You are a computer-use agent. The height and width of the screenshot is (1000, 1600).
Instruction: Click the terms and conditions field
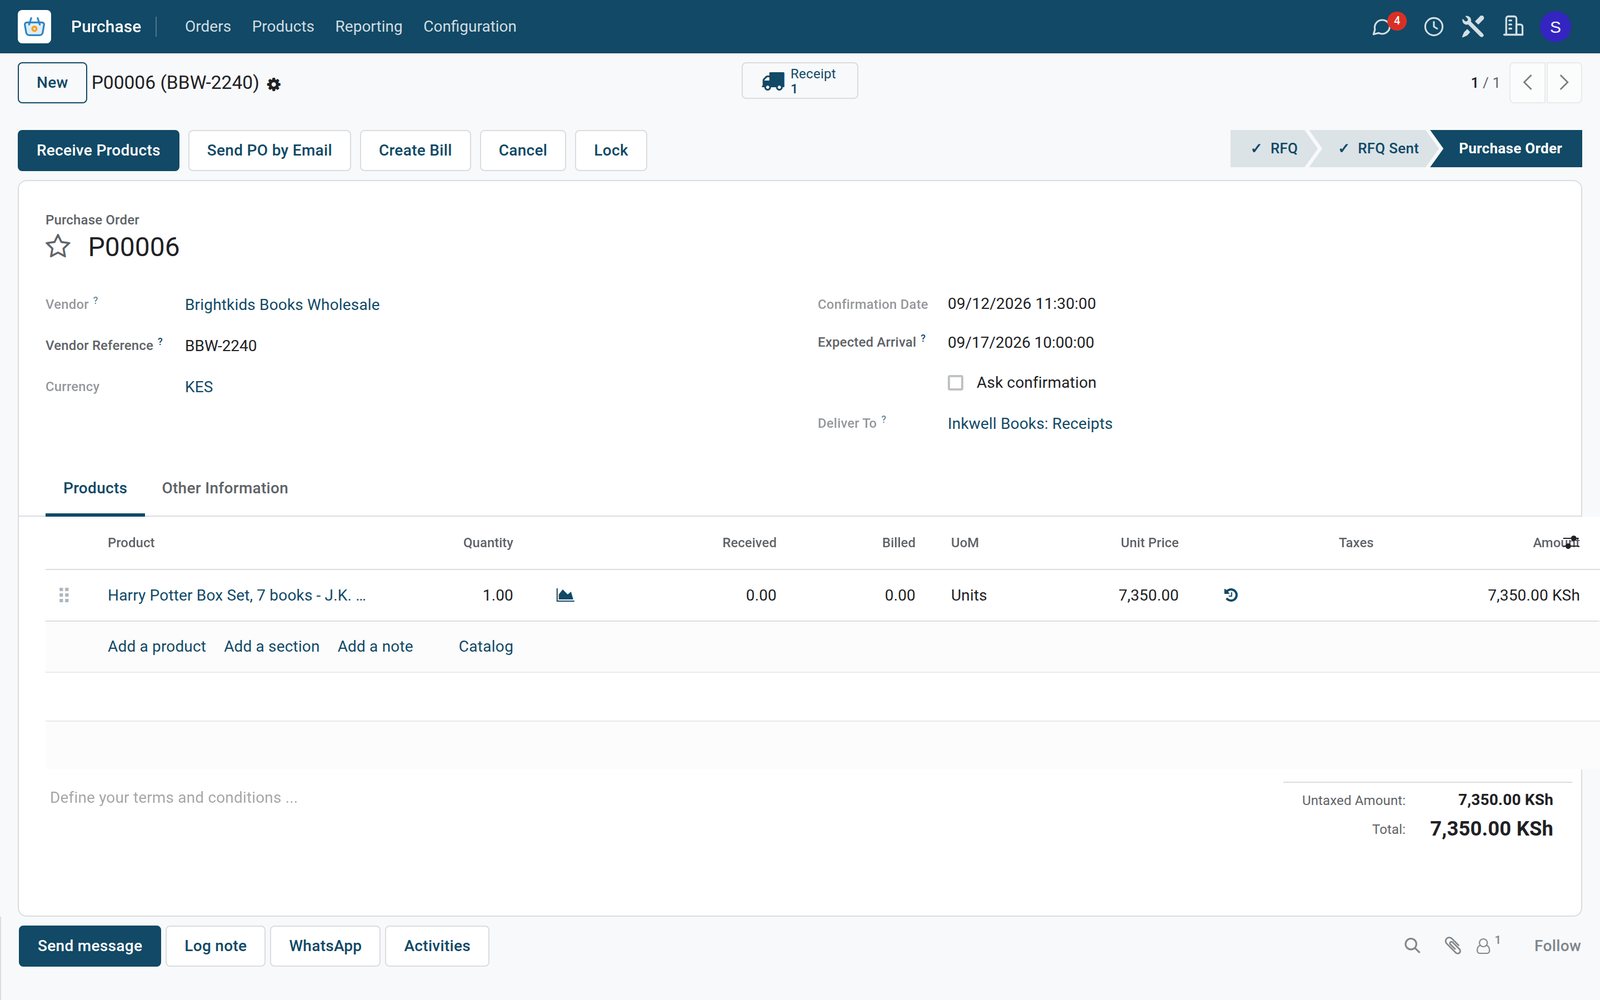tap(174, 798)
